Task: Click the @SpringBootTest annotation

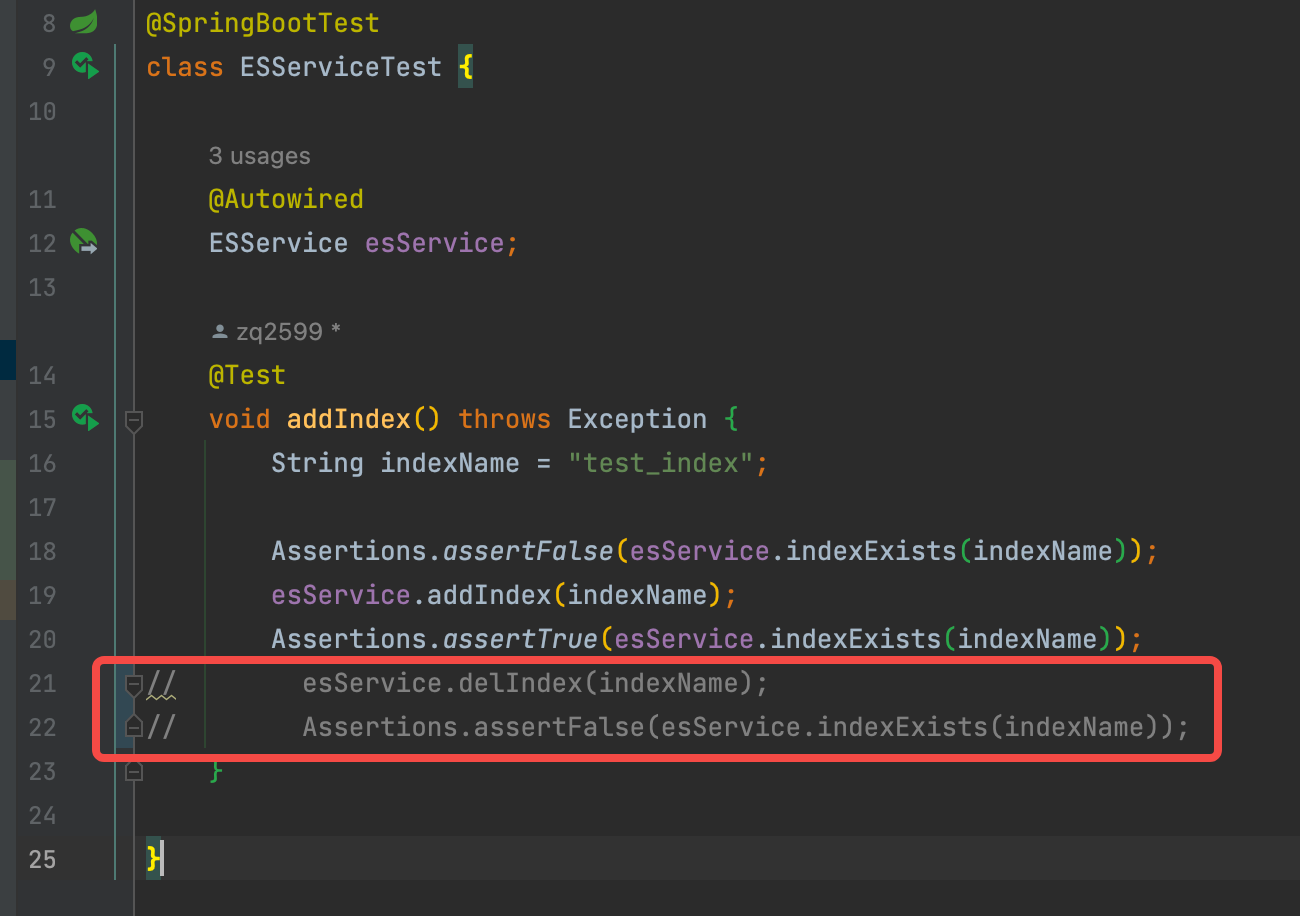Action: [x=264, y=22]
